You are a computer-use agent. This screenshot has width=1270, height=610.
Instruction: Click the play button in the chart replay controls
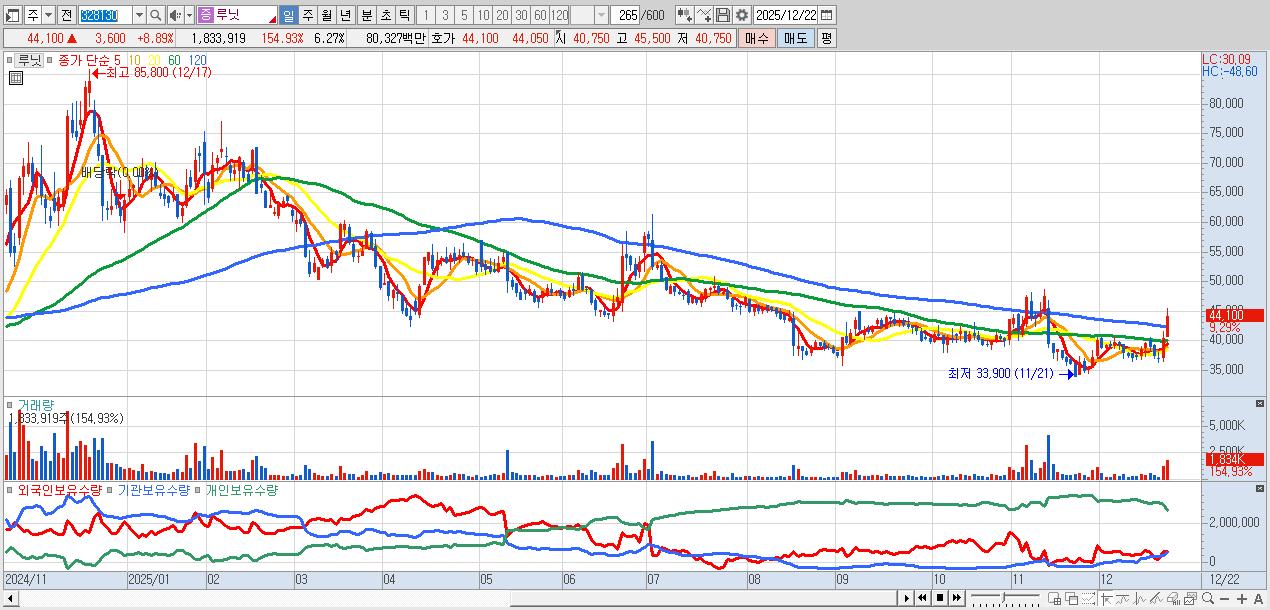pos(907,598)
